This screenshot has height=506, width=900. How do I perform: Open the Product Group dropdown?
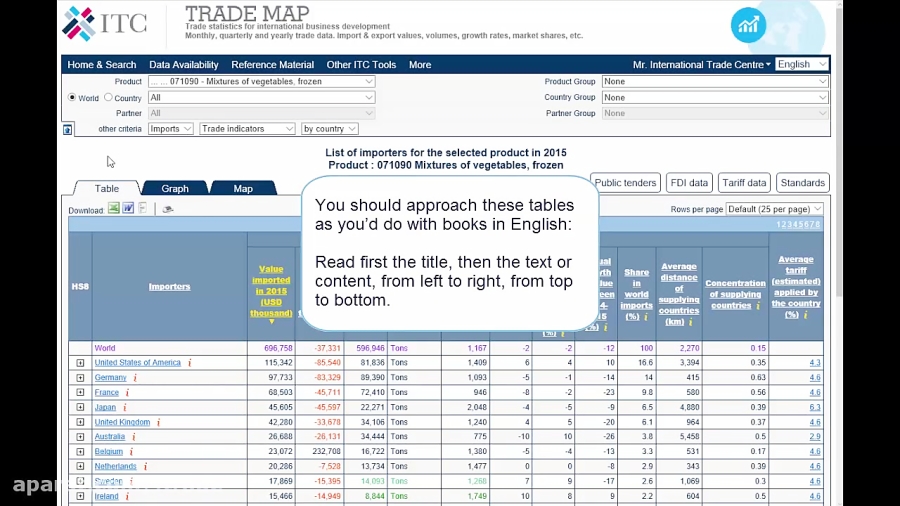point(715,81)
